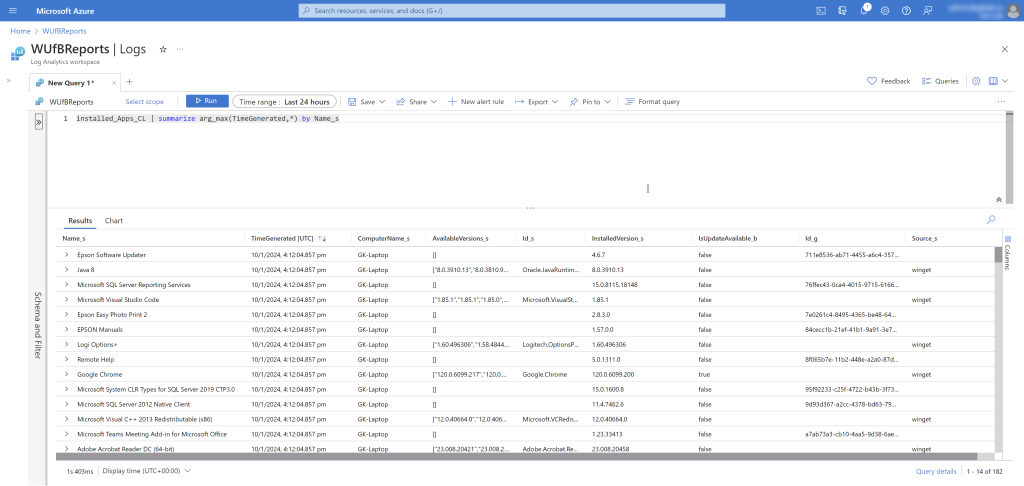Open the Azure portal hamburger menu
The image size is (1024, 486).
click(x=13, y=11)
